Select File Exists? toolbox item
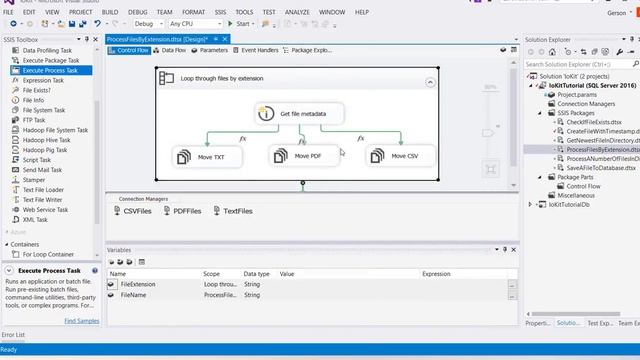 [37, 90]
